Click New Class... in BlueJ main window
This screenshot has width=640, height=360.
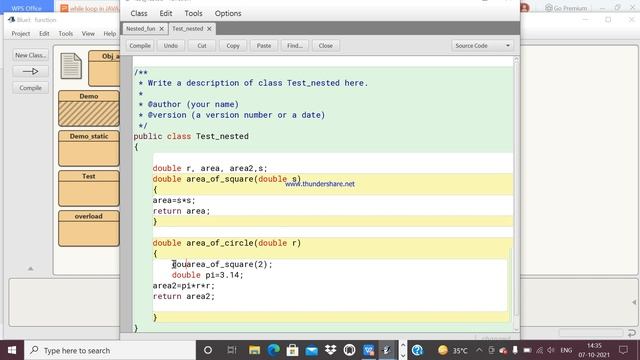point(31,55)
